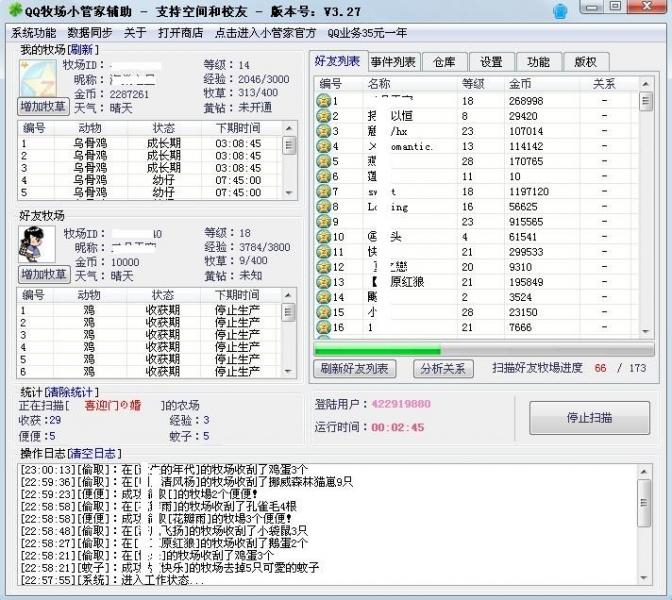This screenshot has height=600, width=672.
Task: Click the blue shirt skin icon
Action: click(x=560, y=11)
